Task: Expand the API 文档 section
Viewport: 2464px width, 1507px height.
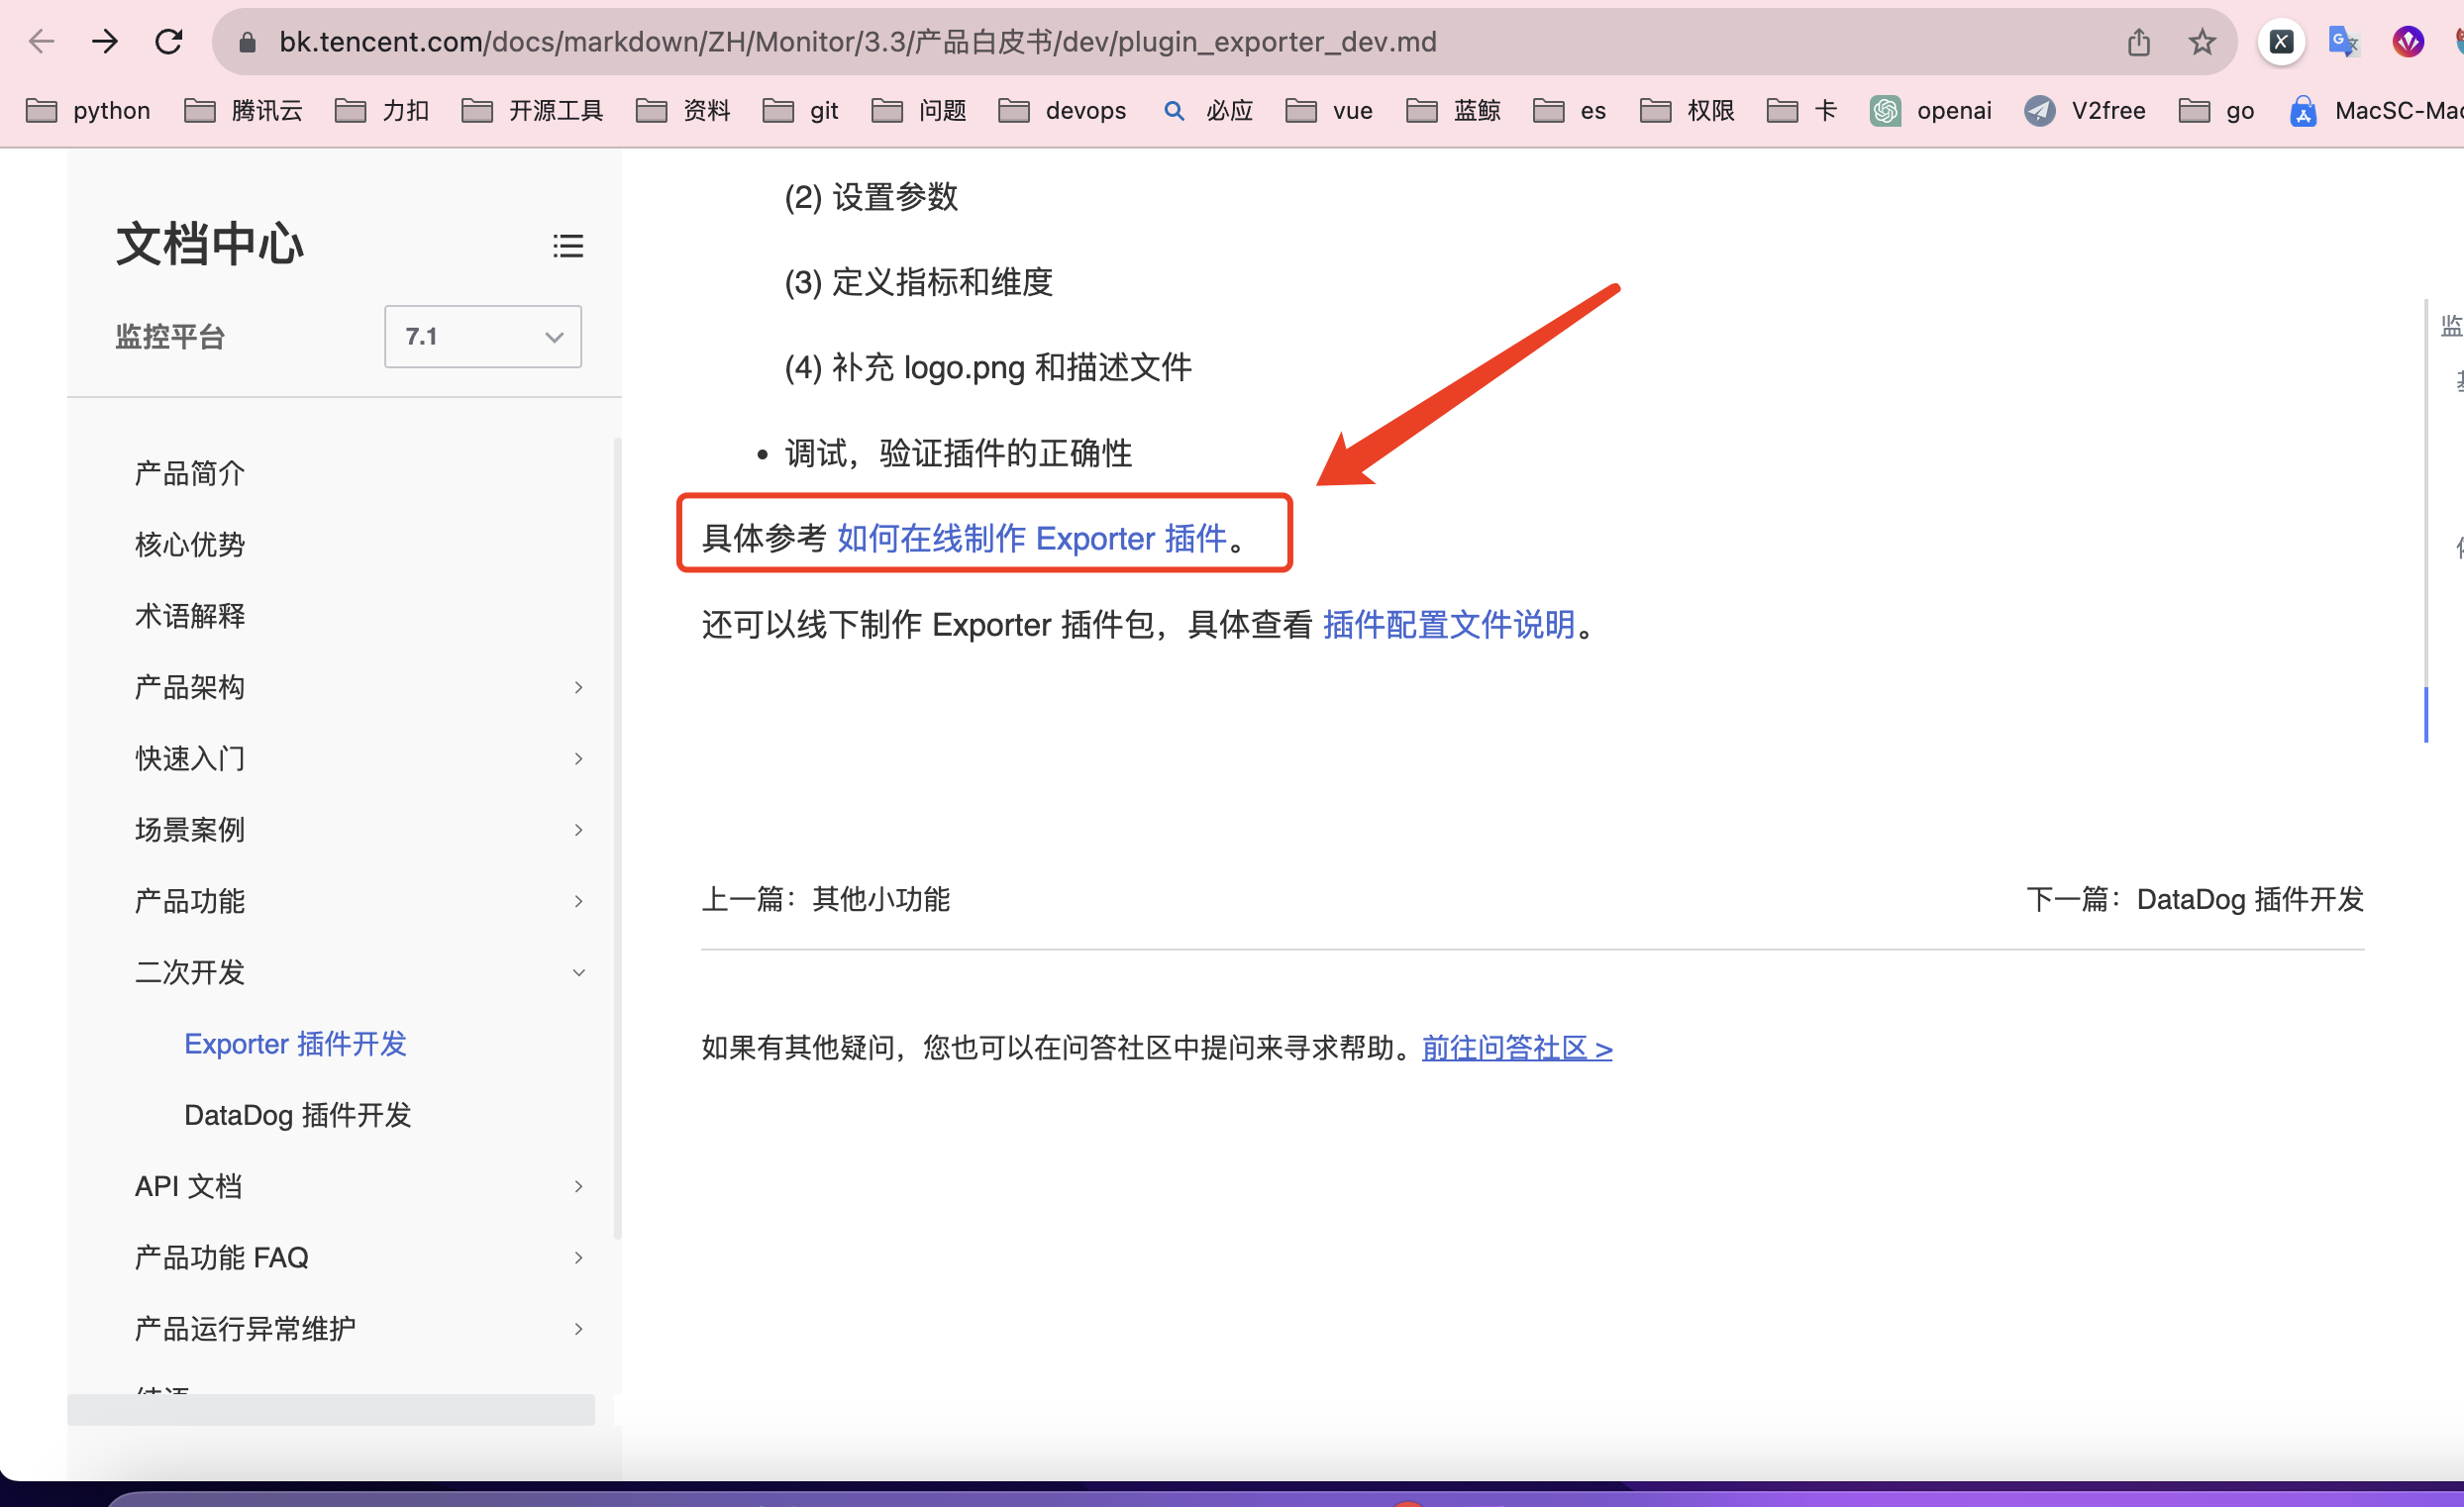Action: [x=578, y=1186]
